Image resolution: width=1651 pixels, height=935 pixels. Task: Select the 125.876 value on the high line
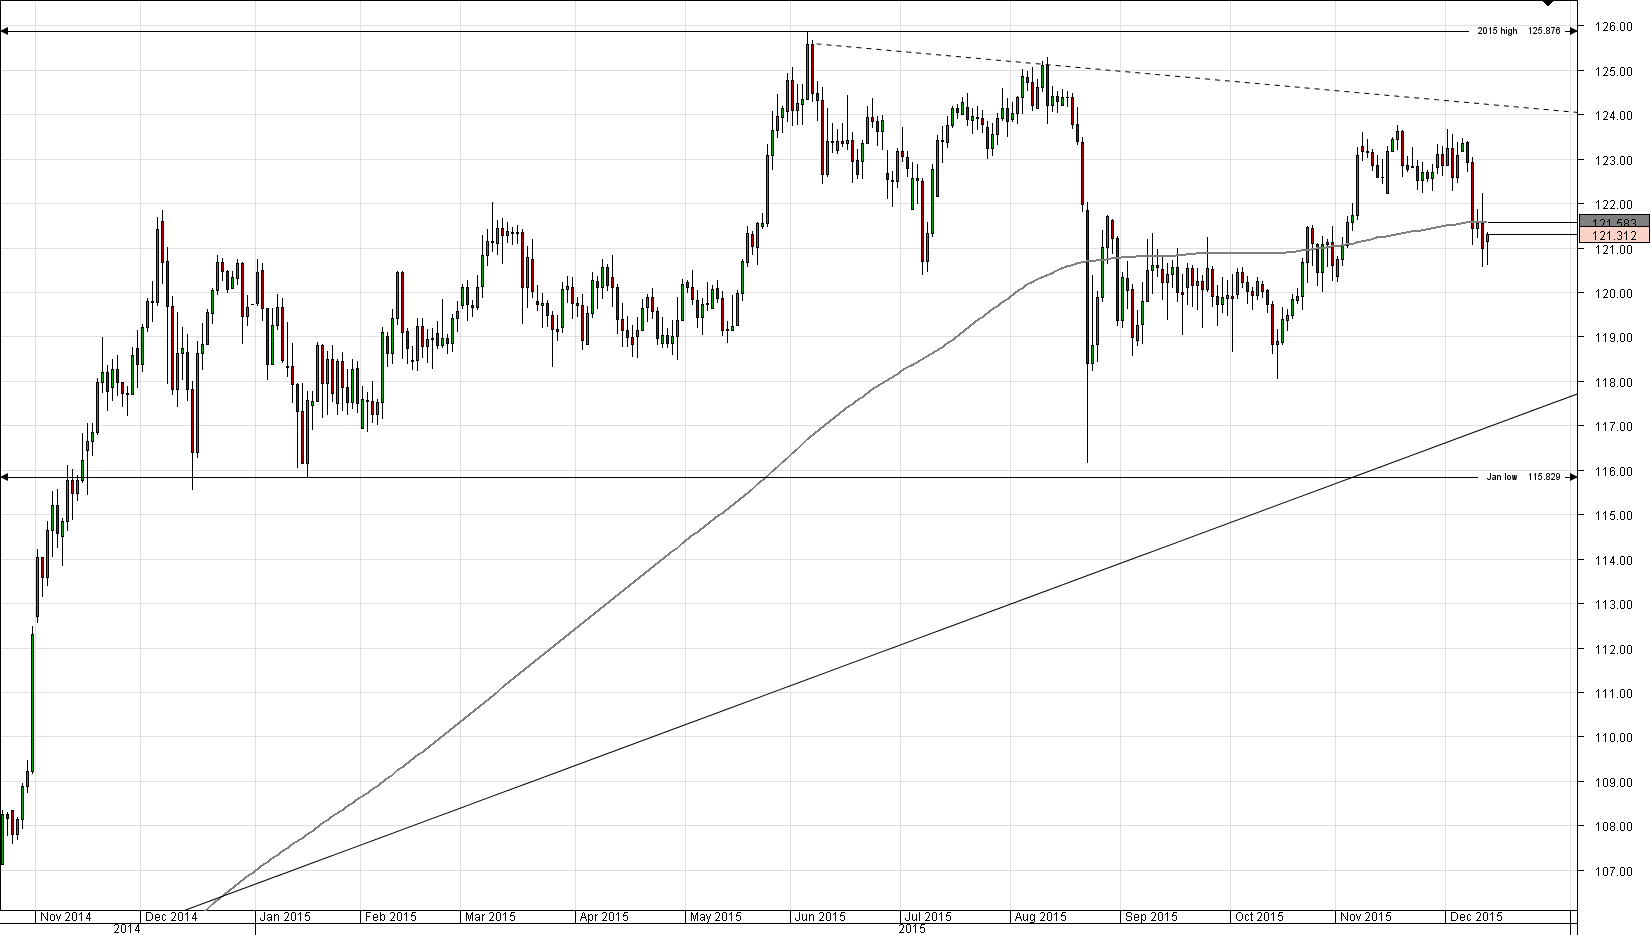1544,32
